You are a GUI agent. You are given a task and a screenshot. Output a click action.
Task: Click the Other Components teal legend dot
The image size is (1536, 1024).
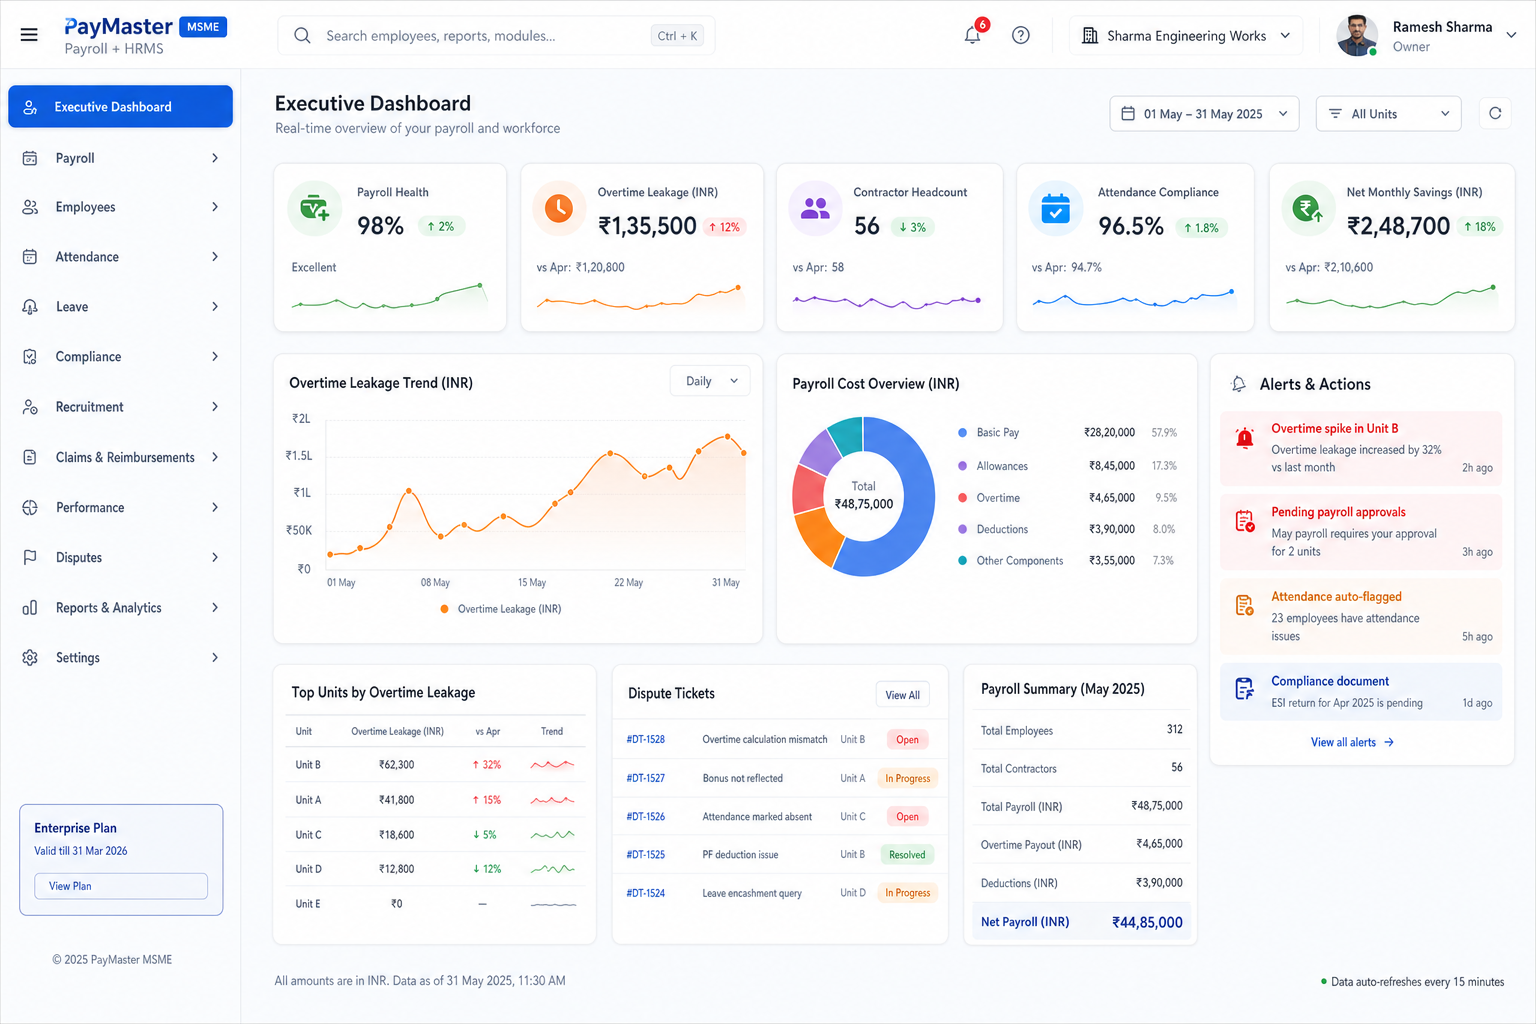pyautogui.click(x=962, y=561)
